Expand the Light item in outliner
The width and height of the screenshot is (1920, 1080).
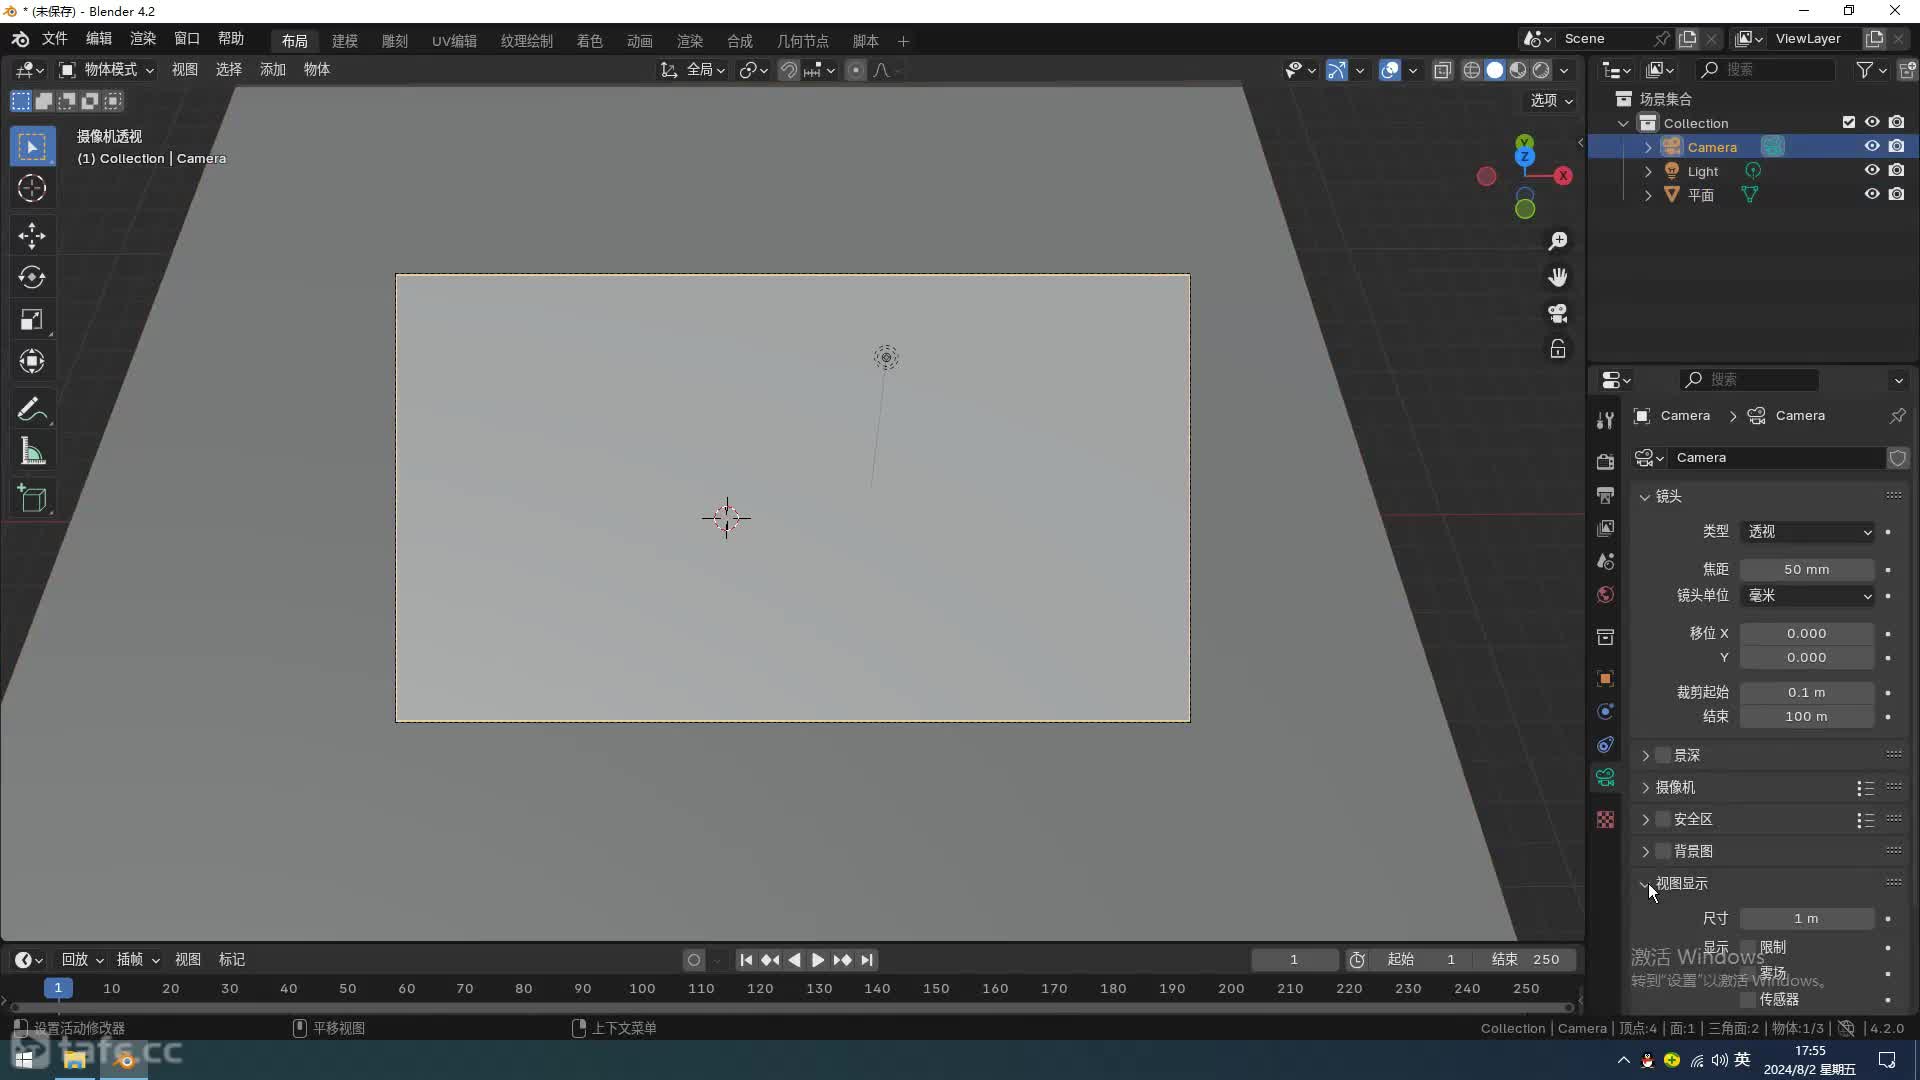pyautogui.click(x=1648, y=171)
